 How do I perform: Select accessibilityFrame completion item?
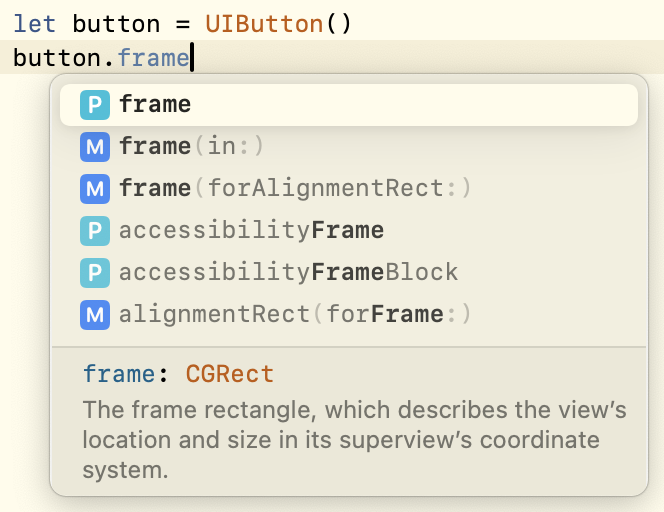click(x=349, y=230)
